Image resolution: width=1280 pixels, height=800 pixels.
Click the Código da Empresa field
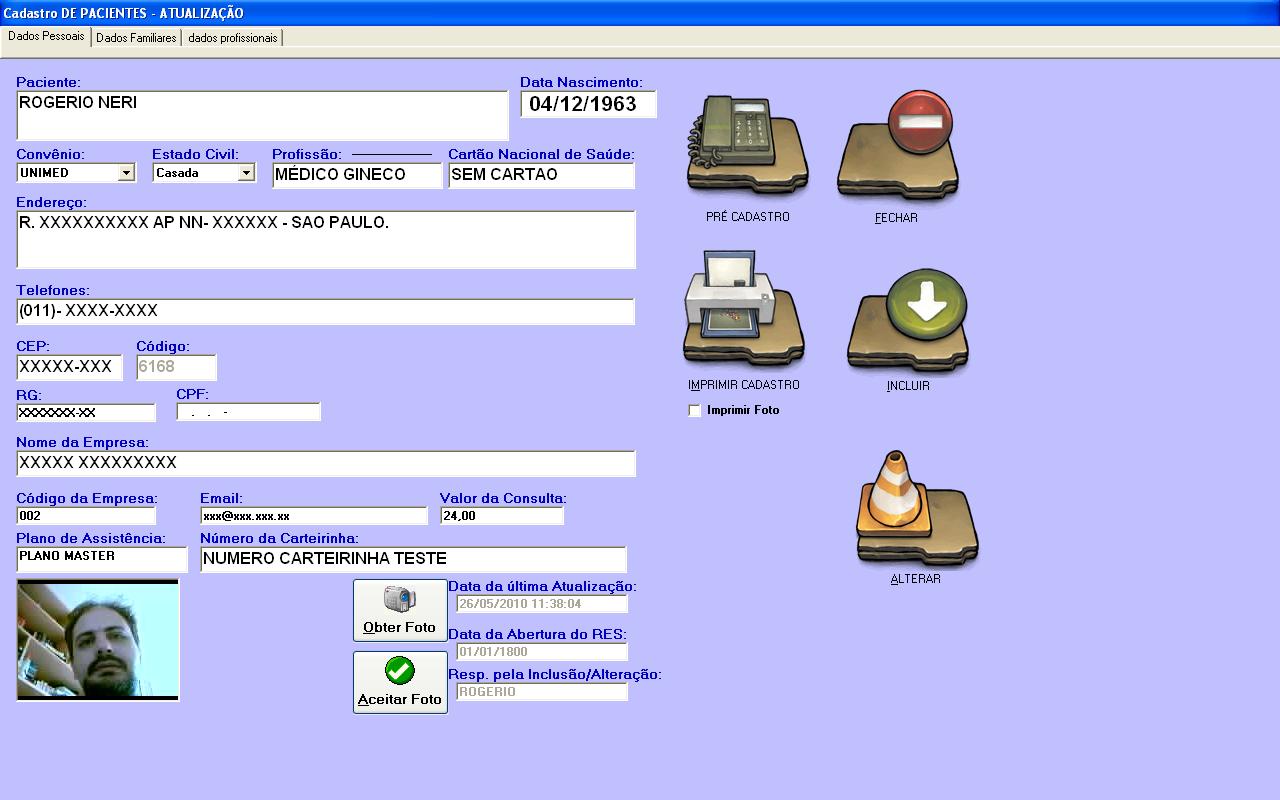(86, 516)
